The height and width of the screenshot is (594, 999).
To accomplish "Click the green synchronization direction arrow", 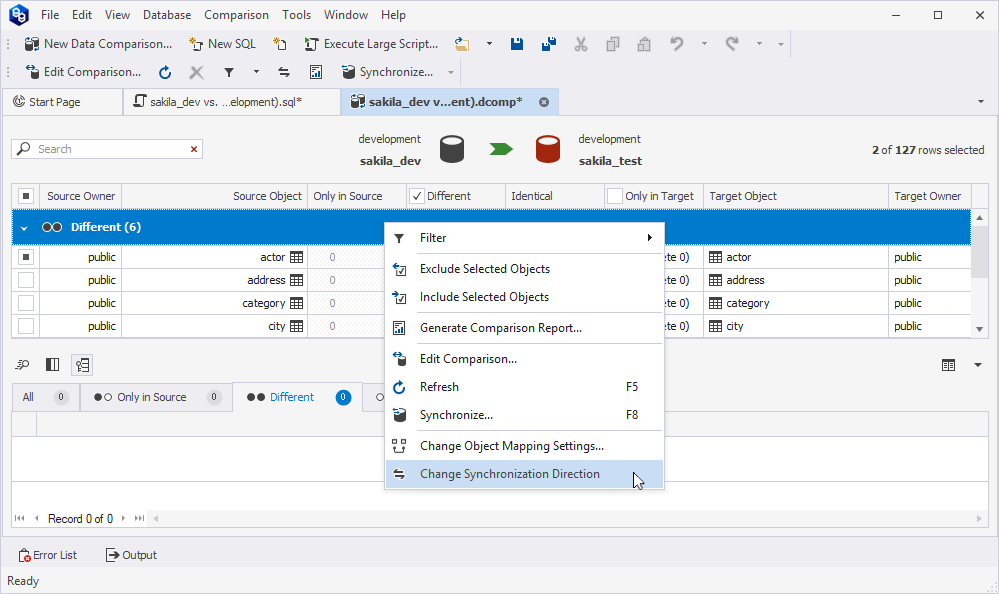I will [x=501, y=149].
